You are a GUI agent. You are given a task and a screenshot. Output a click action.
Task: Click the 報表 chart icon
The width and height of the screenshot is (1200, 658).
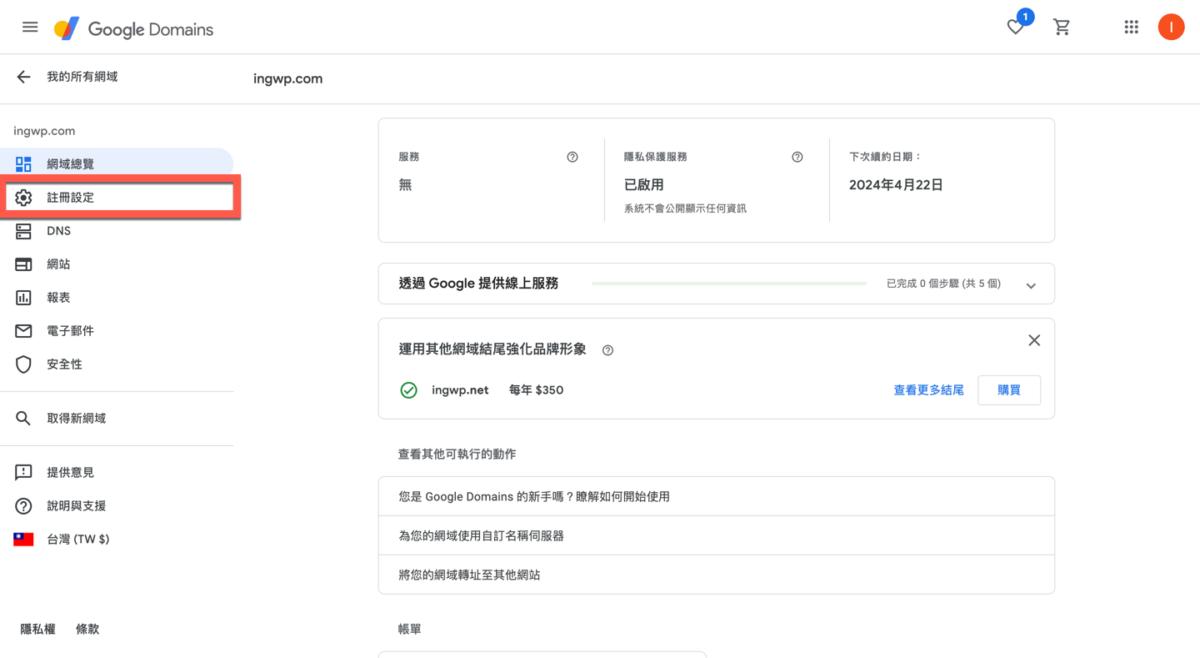pos(24,298)
